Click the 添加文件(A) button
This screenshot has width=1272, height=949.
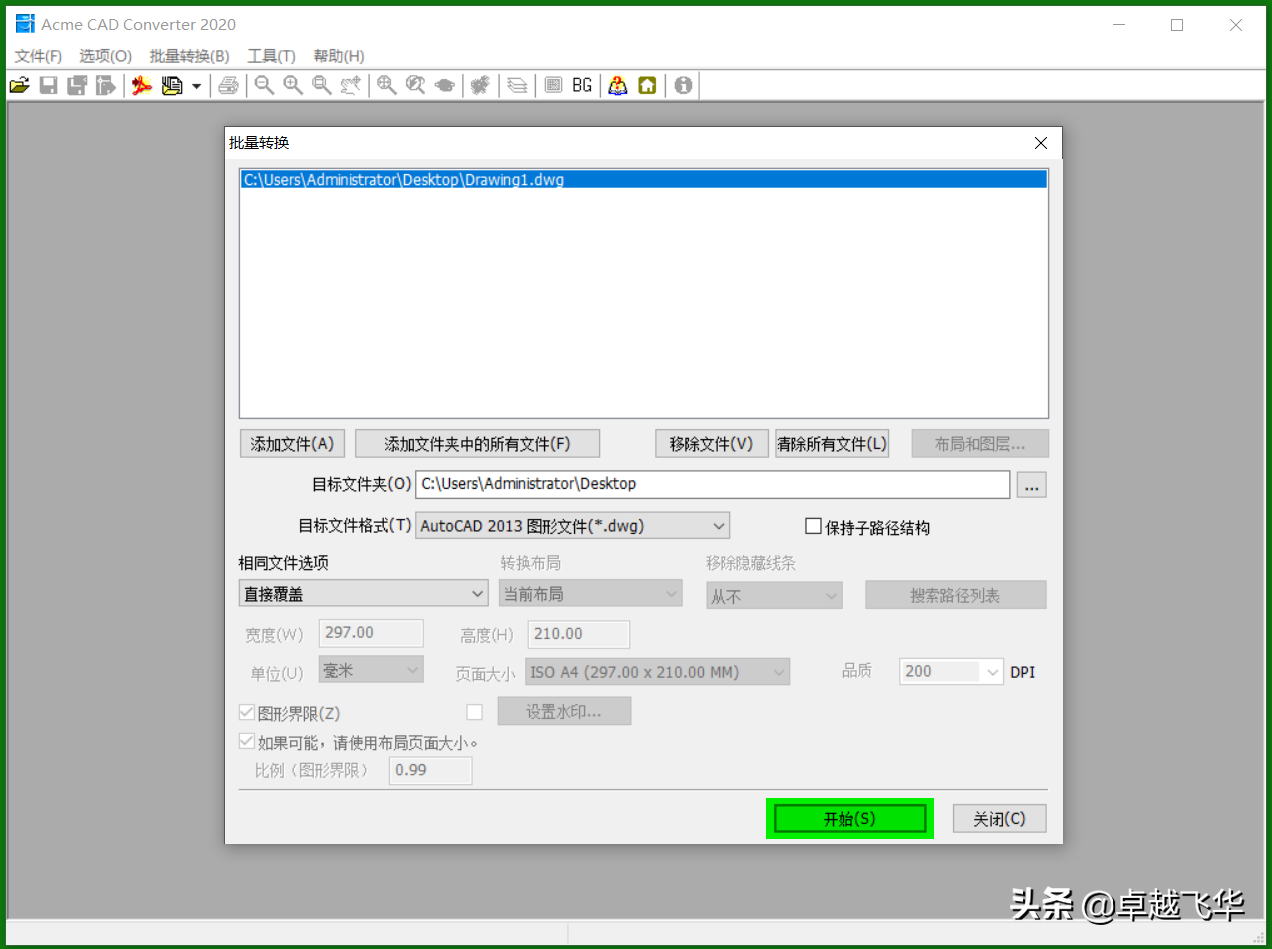293,444
